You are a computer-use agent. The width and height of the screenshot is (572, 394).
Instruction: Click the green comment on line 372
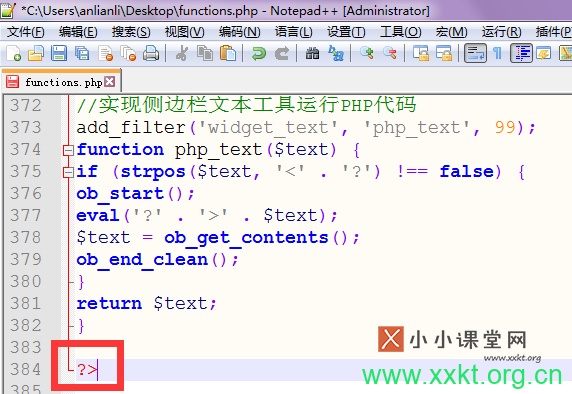tap(246, 105)
